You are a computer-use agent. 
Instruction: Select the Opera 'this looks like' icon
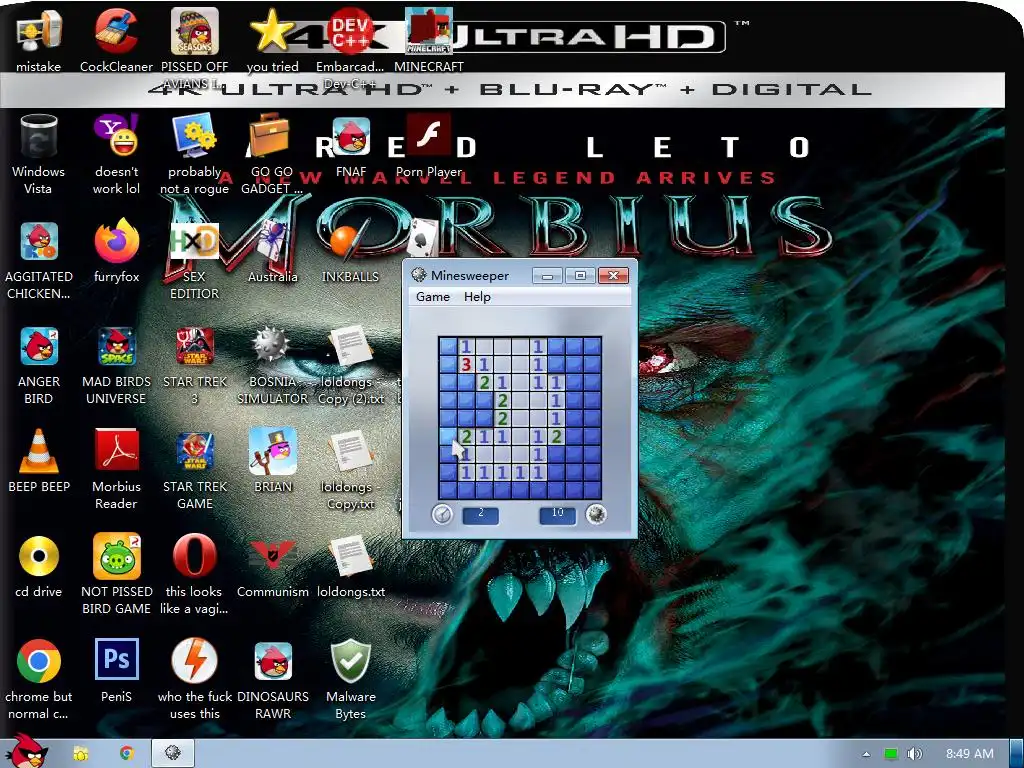pyautogui.click(x=195, y=573)
